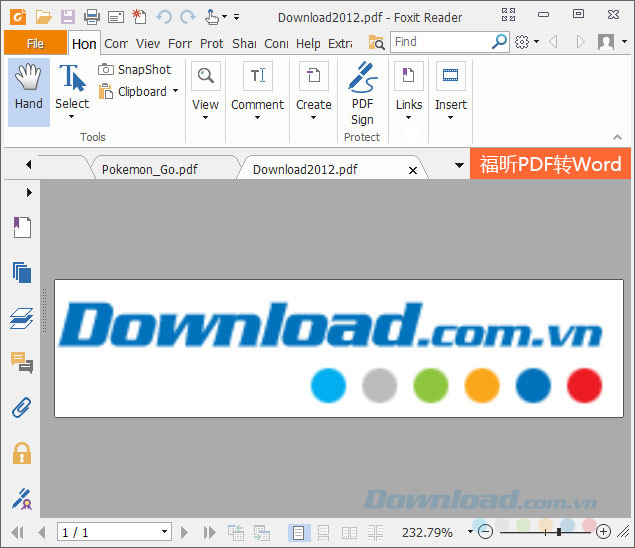The width and height of the screenshot is (635, 548).
Task: Open the Layers panel in sidebar
Action: [x=22, y=318]
